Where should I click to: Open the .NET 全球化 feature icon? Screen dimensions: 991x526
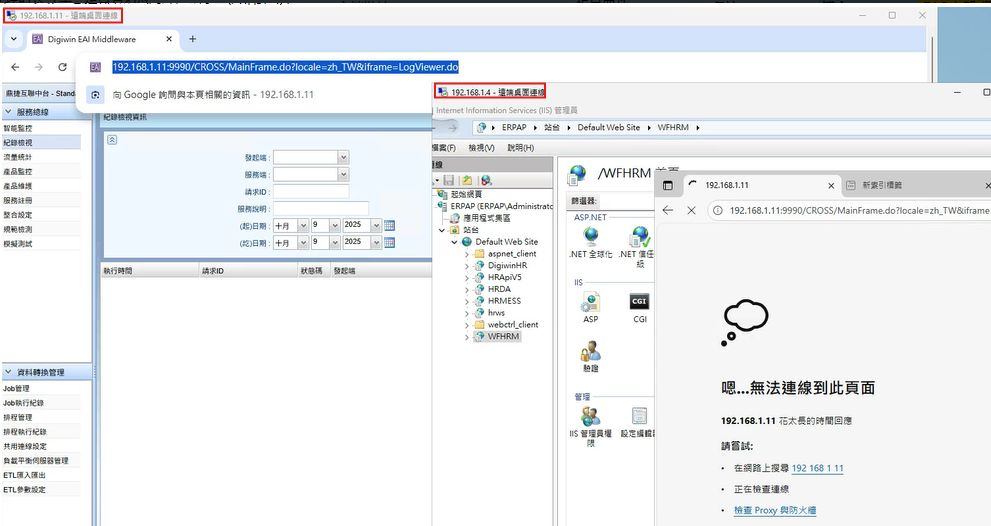pos(590,238)
